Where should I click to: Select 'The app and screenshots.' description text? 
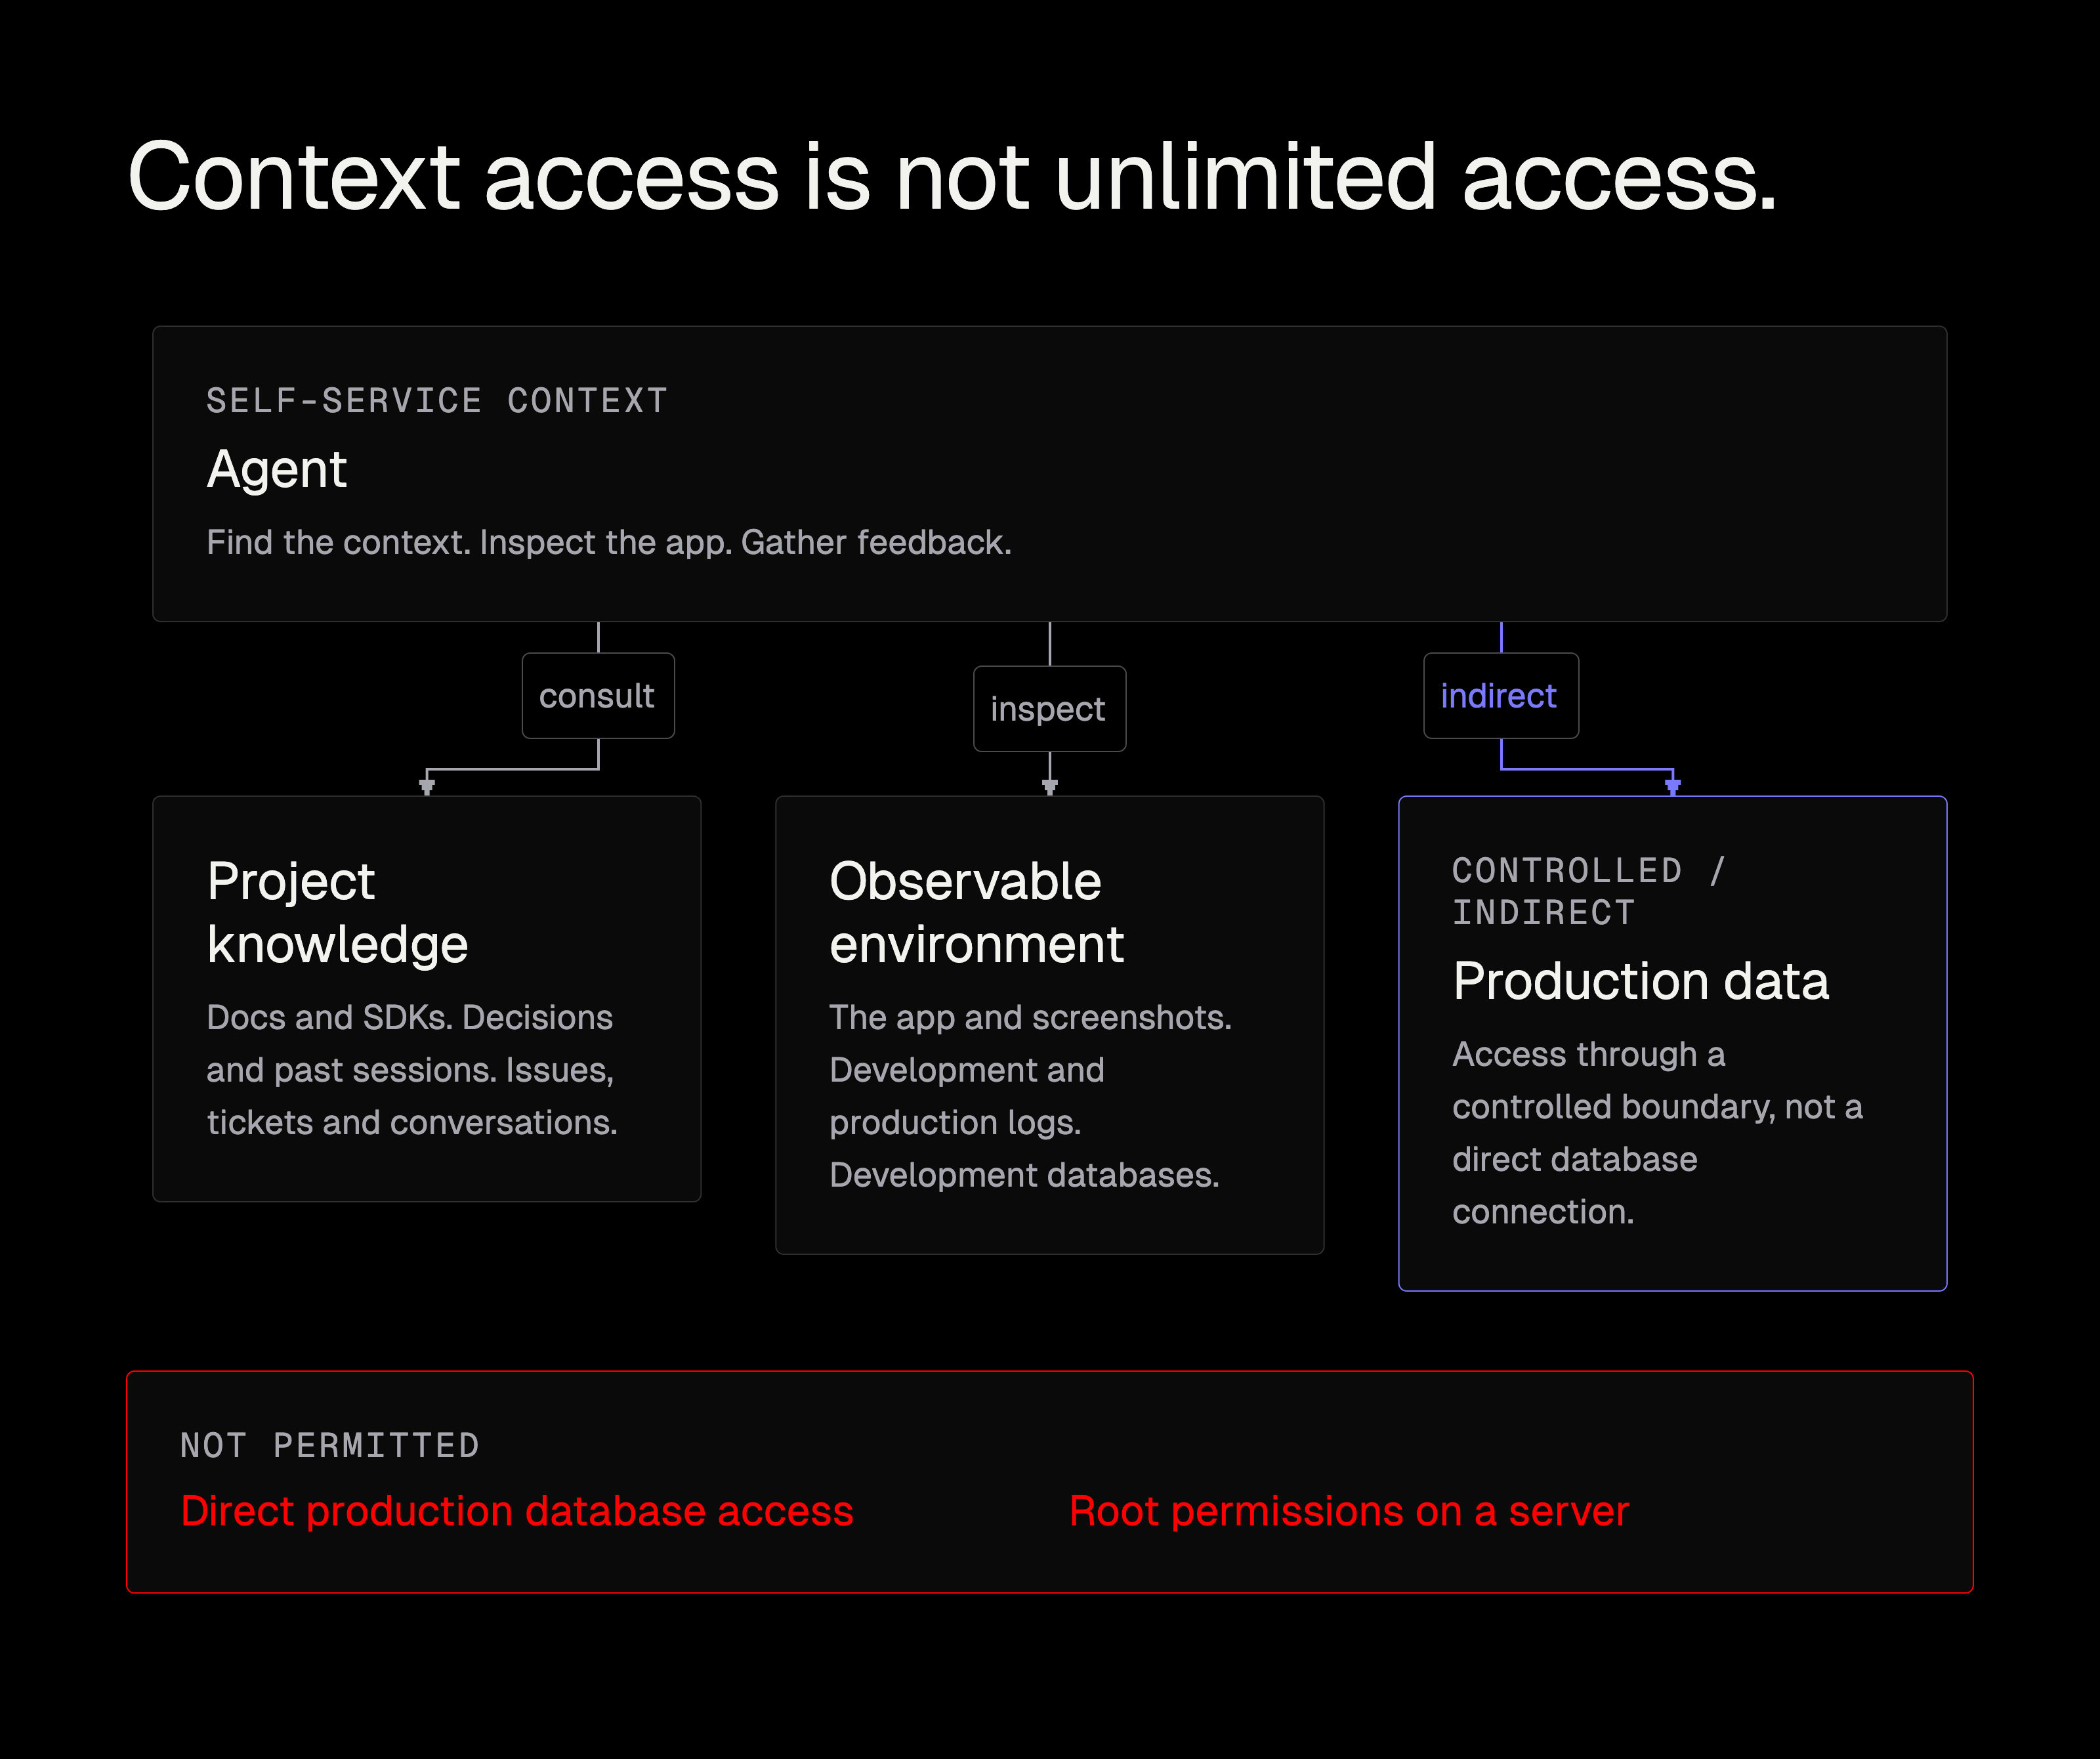click(x=1030, y=1096)
